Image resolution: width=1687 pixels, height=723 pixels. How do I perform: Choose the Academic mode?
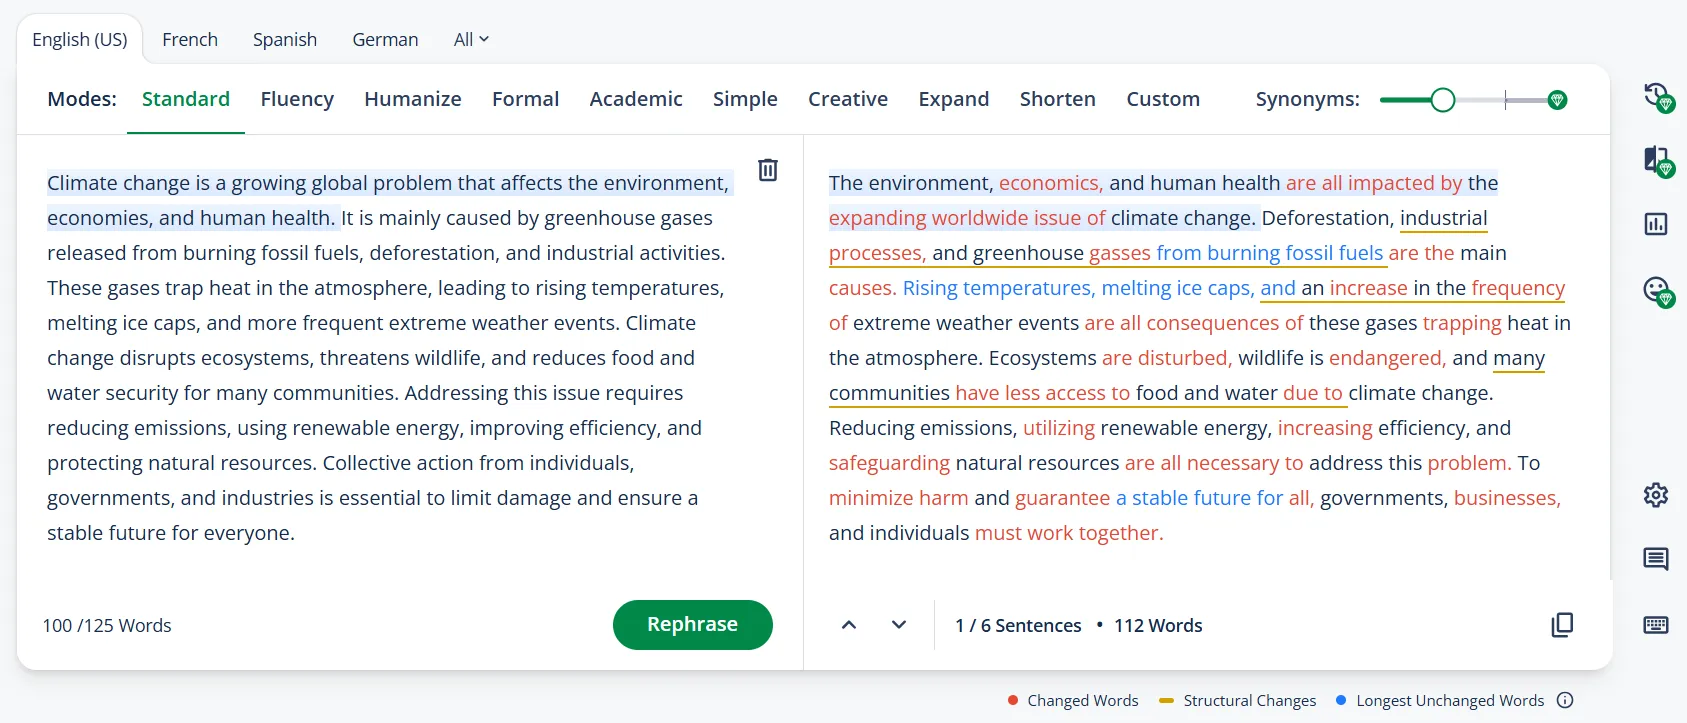(x=635, y=99)
